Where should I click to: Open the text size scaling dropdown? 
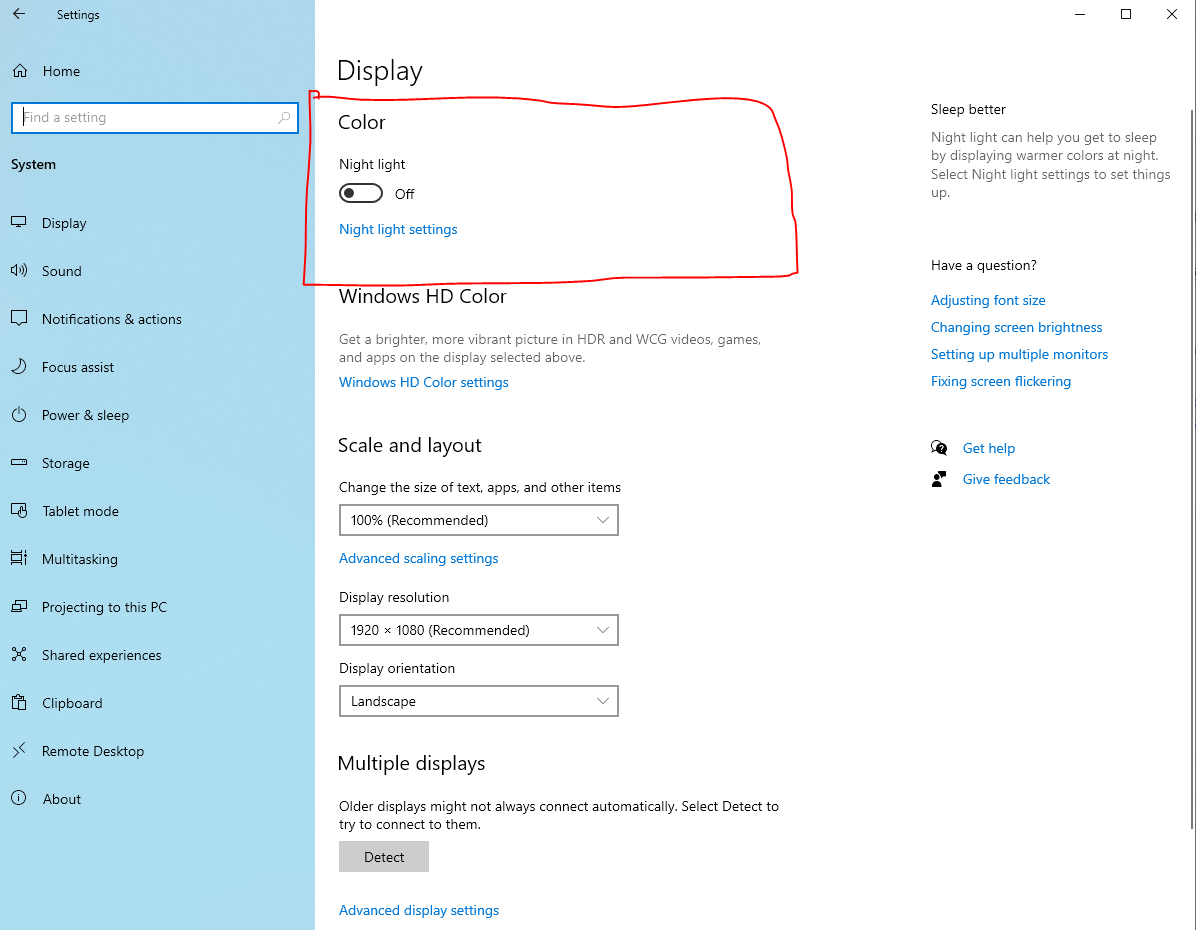[478, 520]
